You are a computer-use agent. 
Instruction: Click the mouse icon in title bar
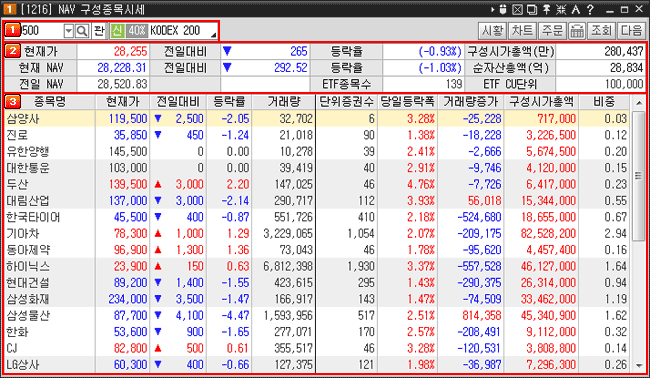click(503, 9)
